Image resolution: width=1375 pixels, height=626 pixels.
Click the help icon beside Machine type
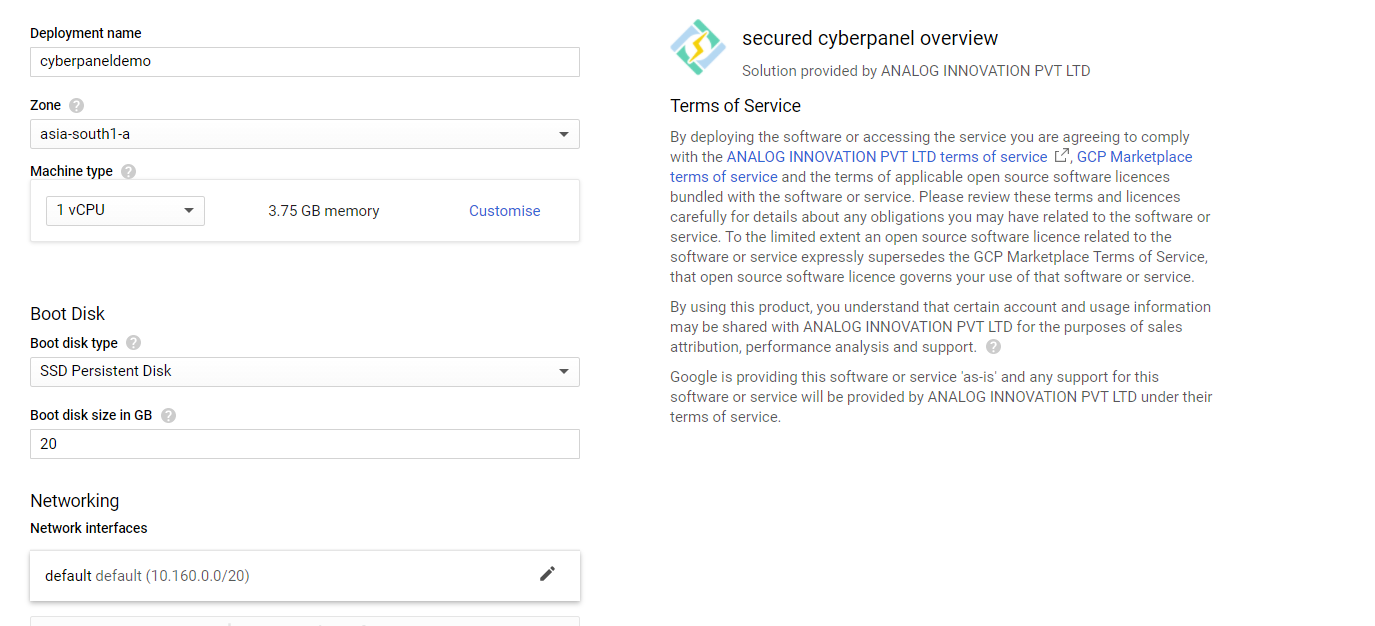[x=128, y=171]
